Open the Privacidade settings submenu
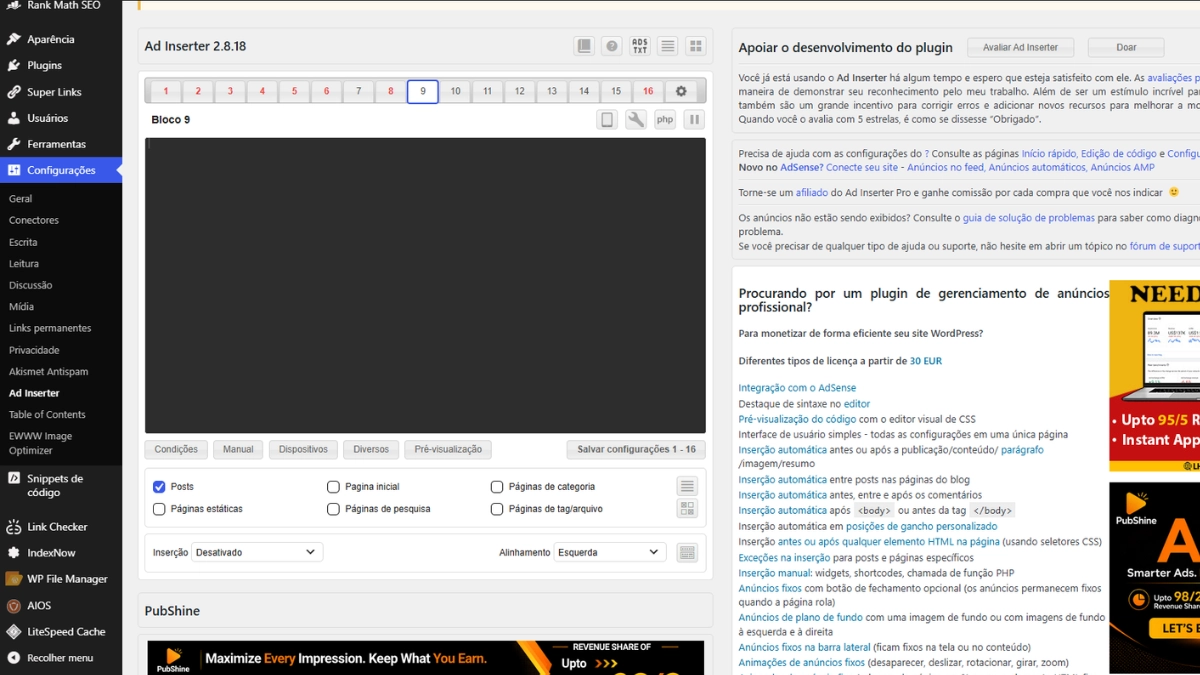1200x675 pixels. point(34,350)
